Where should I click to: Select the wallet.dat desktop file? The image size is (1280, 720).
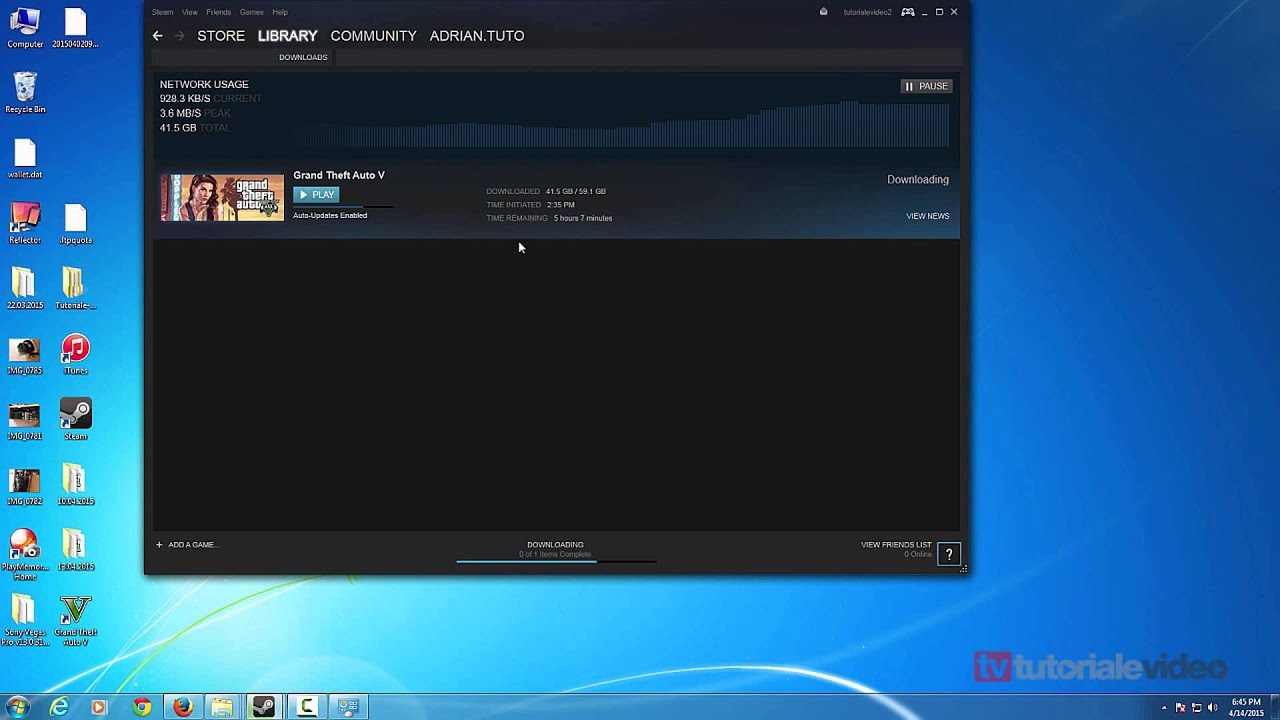click(x=25, y=159)
